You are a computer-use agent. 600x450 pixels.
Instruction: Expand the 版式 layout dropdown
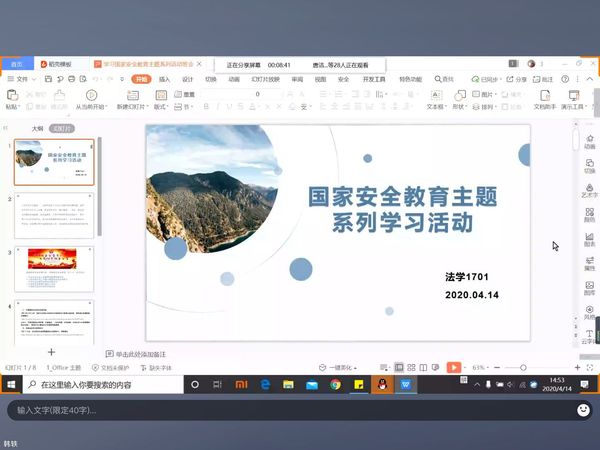point(160,106)
